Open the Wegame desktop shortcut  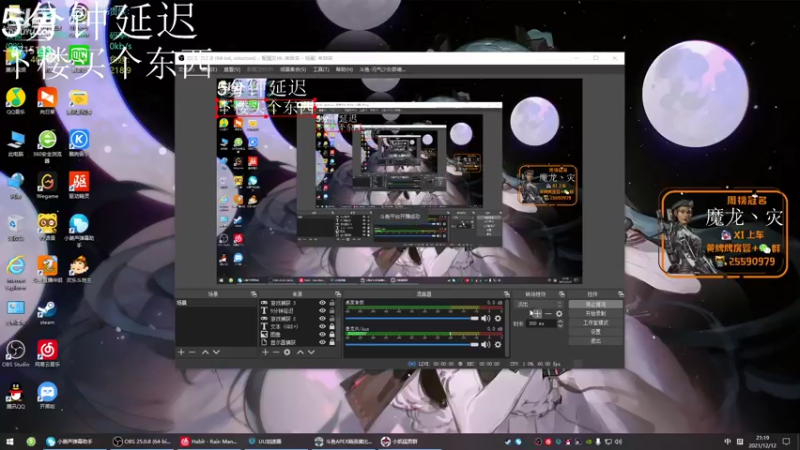tap(47, 185)
